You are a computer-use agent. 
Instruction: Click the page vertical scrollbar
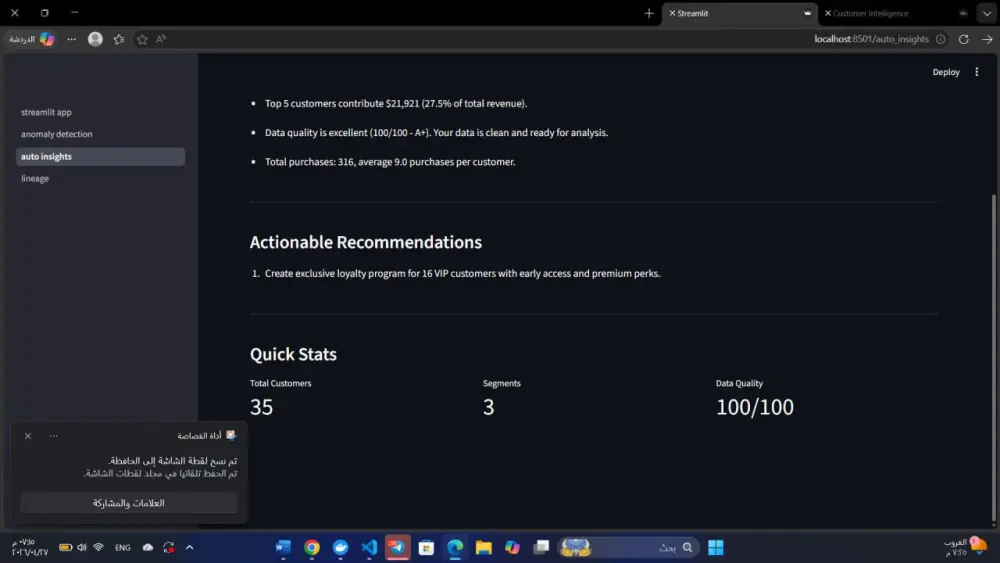coord(993,359)
